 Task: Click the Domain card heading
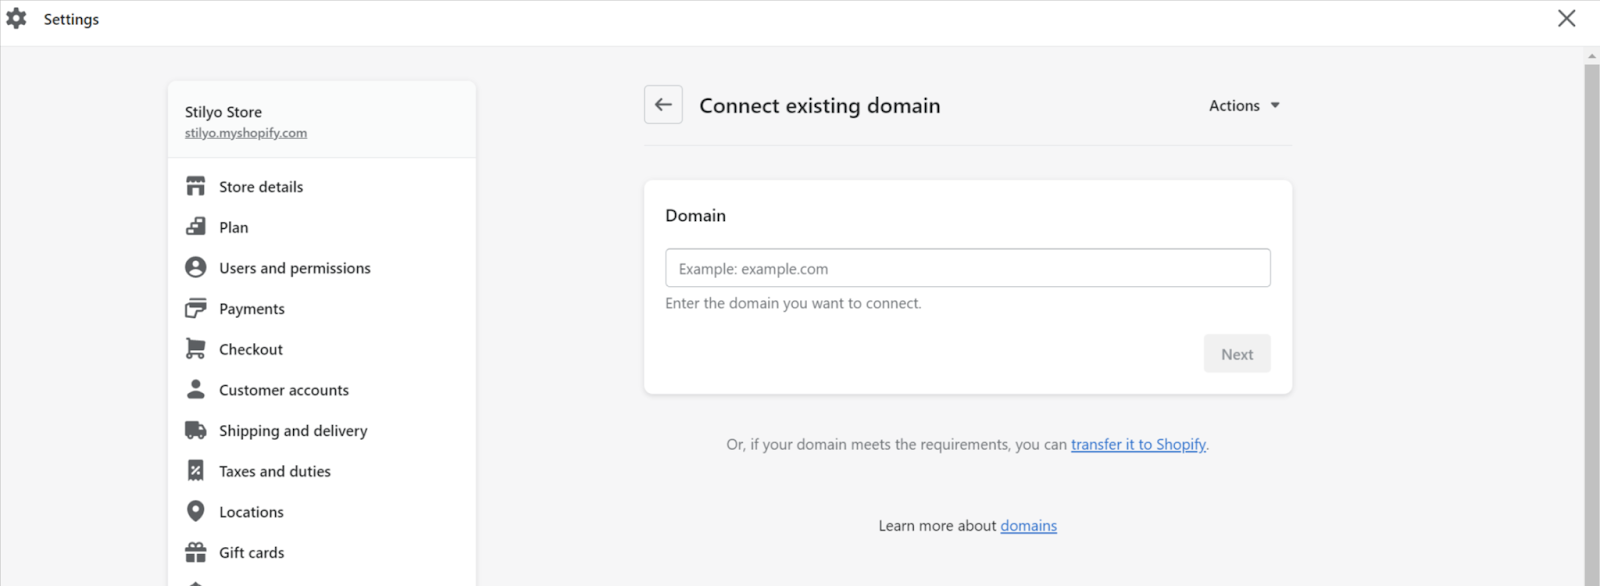tap(696, 215)
